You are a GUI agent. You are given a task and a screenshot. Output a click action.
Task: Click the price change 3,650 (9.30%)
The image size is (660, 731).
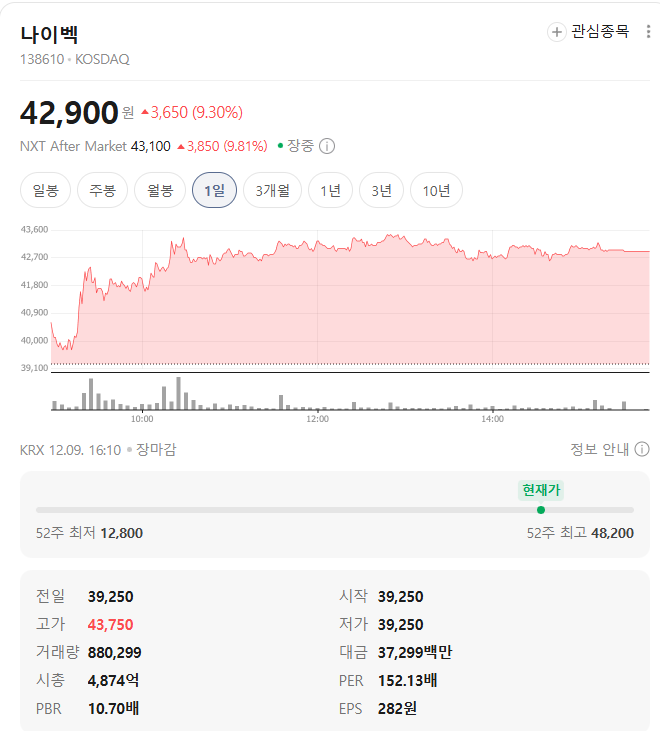click(x=192, y=112)
